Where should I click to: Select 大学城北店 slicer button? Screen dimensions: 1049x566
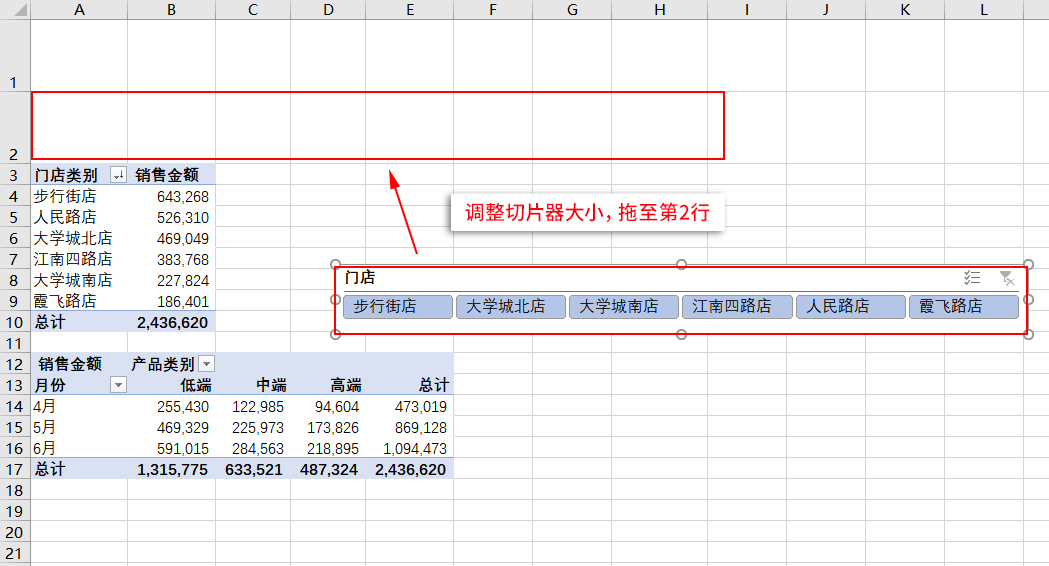point(511,306)
